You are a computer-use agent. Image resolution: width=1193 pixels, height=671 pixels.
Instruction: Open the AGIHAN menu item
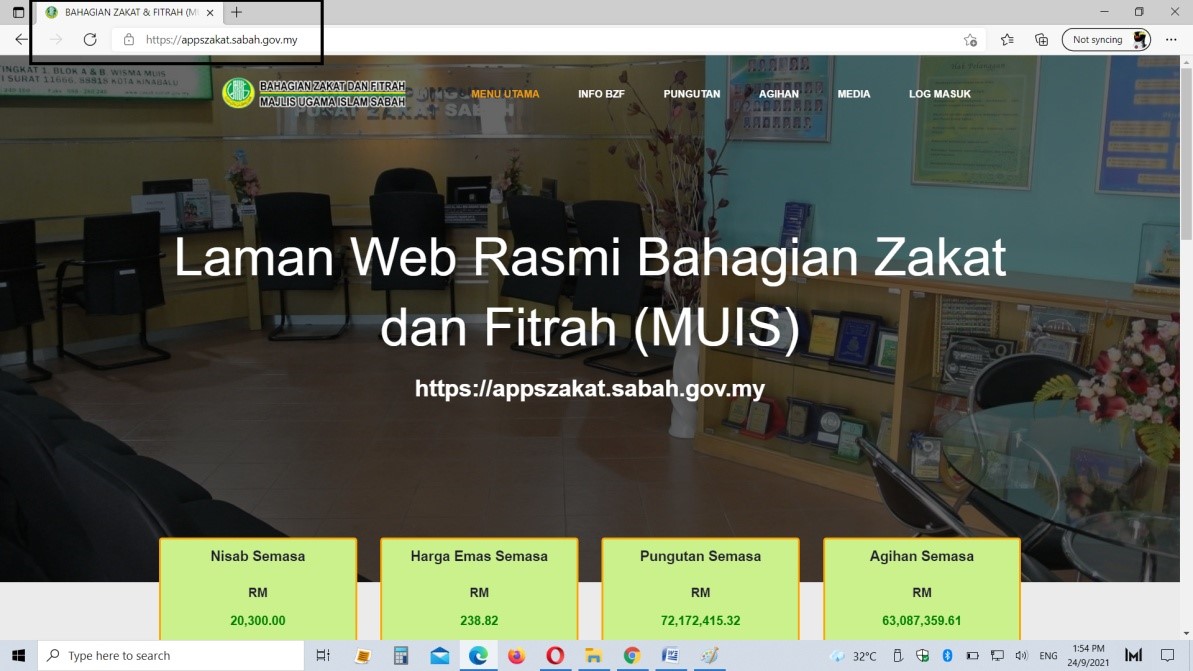coord(778,94)
